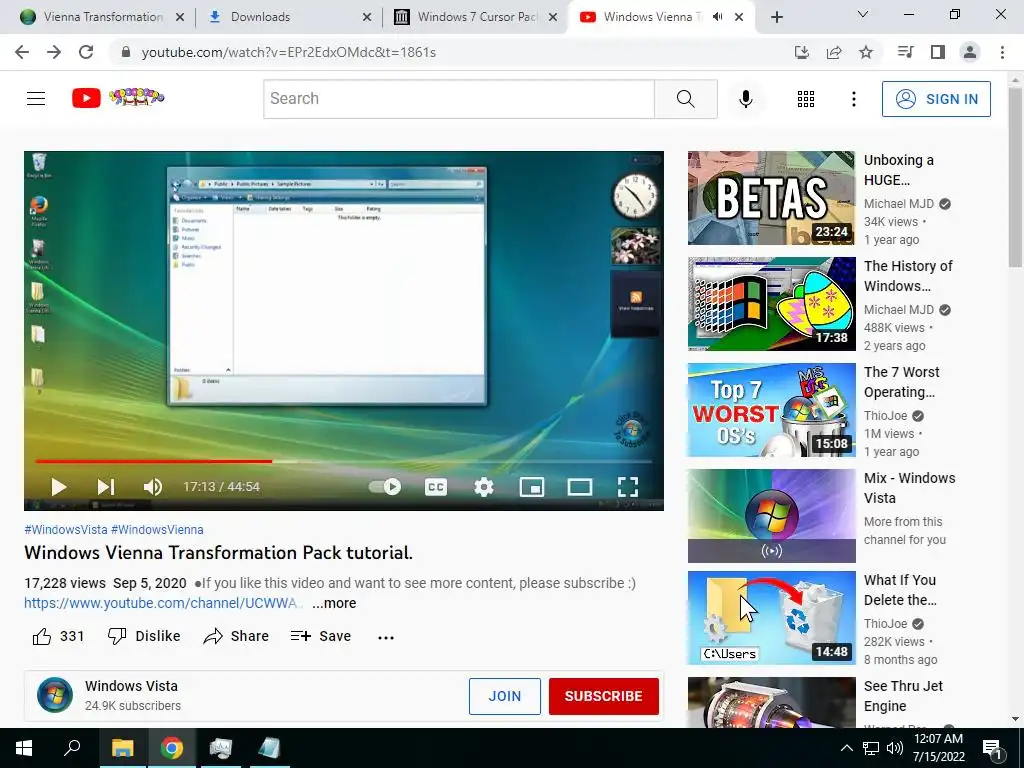Bookmark this page with the star
1024x768 pixels.
tap(866, 52)
